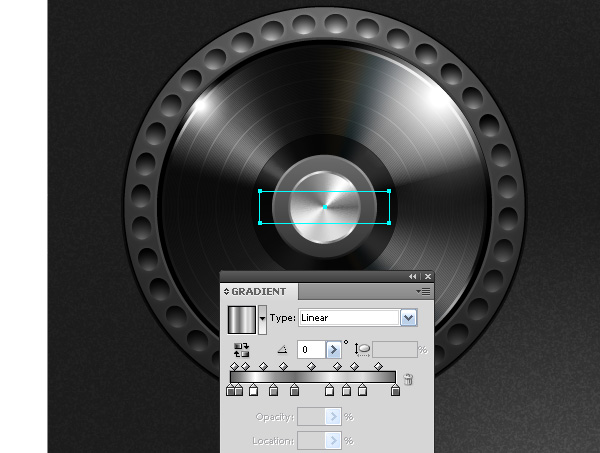Image resolution: width=600 pixels, height=453 pixels.
Task: Open the Gradient panel flyout menu
Action: click(423, 292)
